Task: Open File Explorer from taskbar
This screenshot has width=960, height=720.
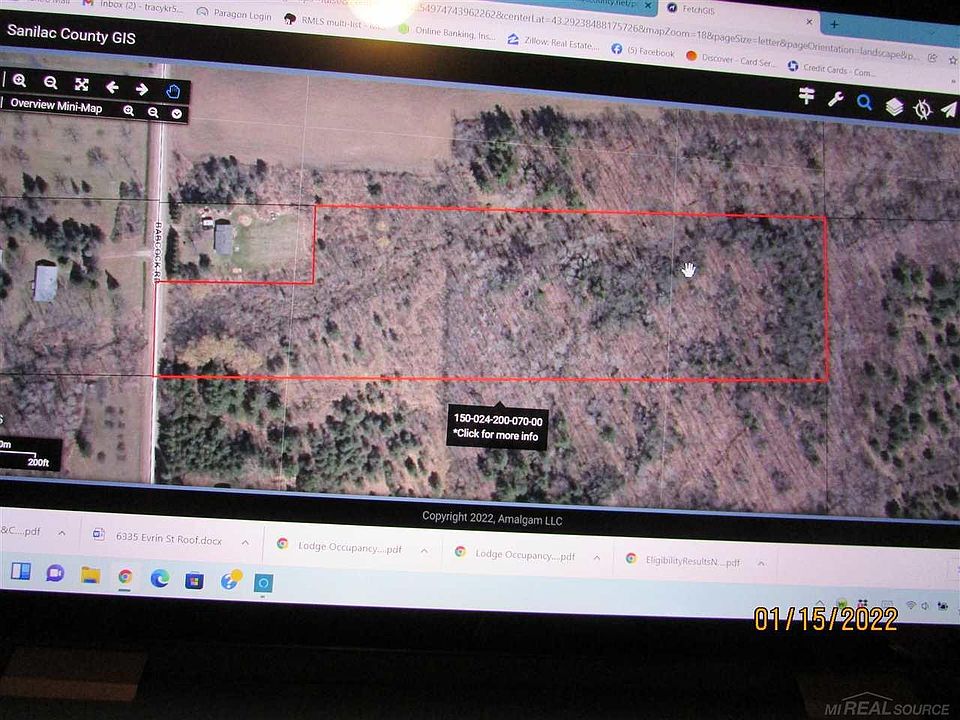Action: (x=90, y=575)
